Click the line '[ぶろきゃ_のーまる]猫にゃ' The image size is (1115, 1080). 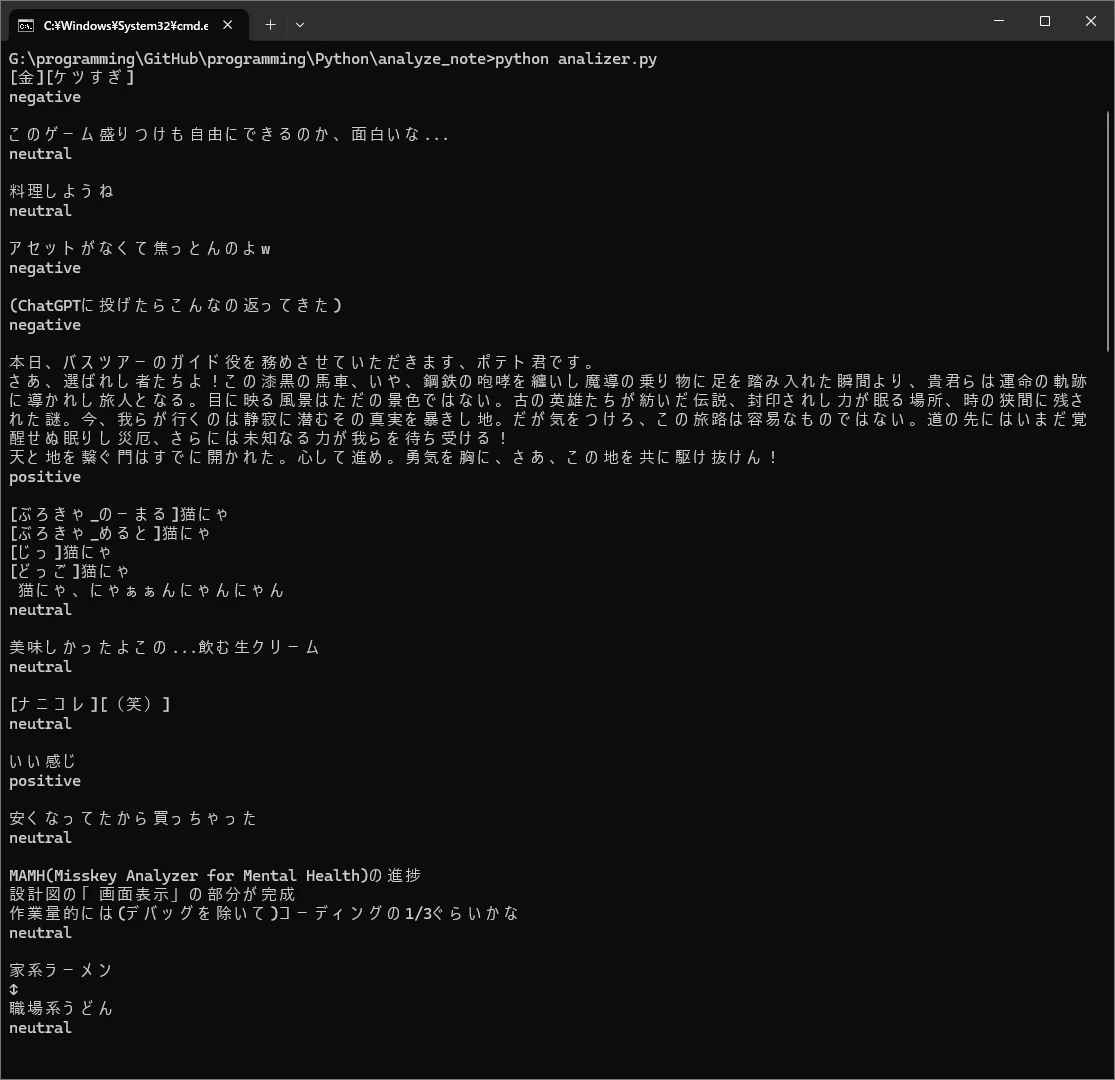pyautogui.click(x=119, y=514)
